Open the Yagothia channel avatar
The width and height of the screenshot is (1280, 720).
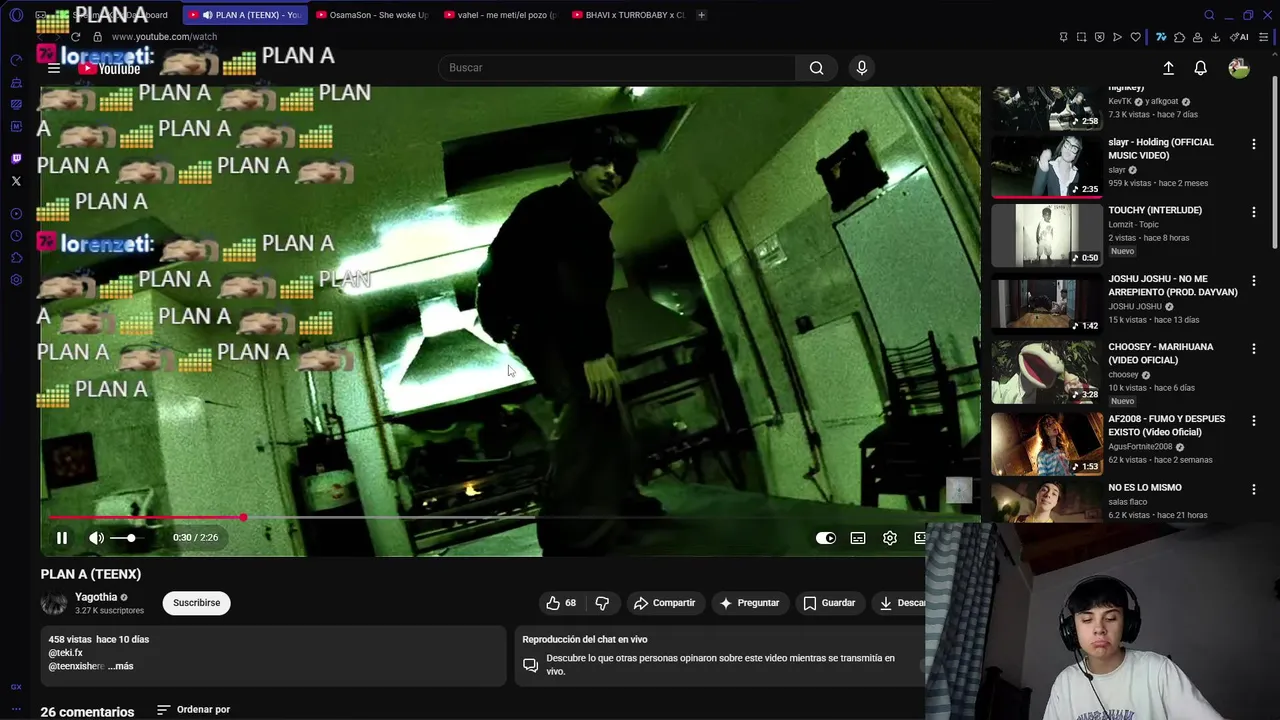(54, 603)
